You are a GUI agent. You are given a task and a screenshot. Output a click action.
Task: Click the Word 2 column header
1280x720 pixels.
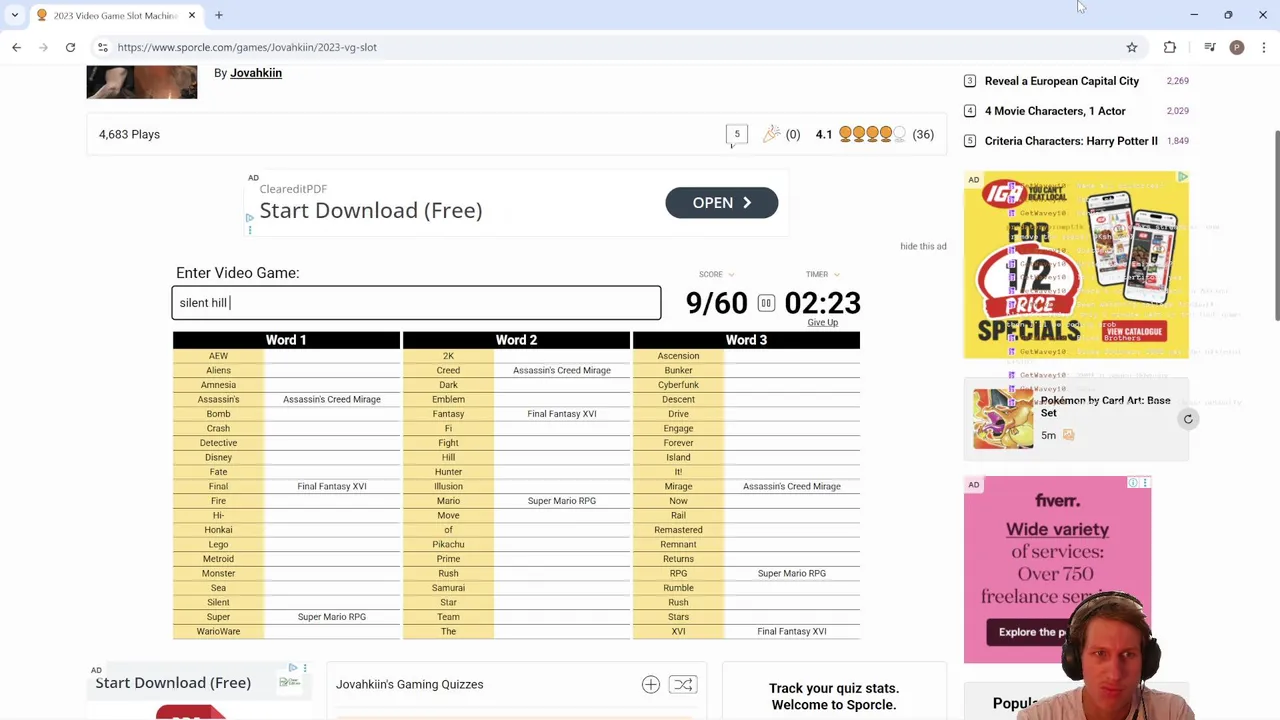pyautogui.click(x=516, y=340)
